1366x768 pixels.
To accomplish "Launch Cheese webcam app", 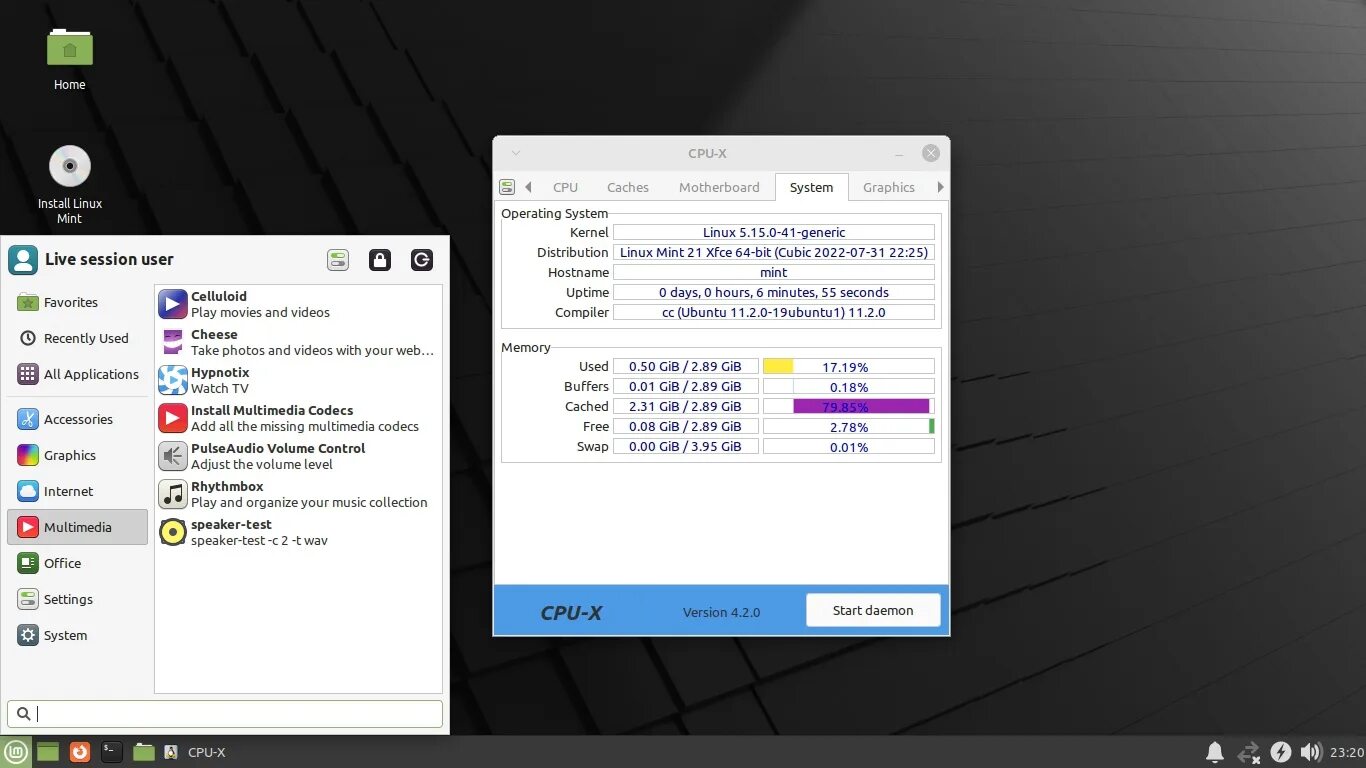I will tap(298, 342).
